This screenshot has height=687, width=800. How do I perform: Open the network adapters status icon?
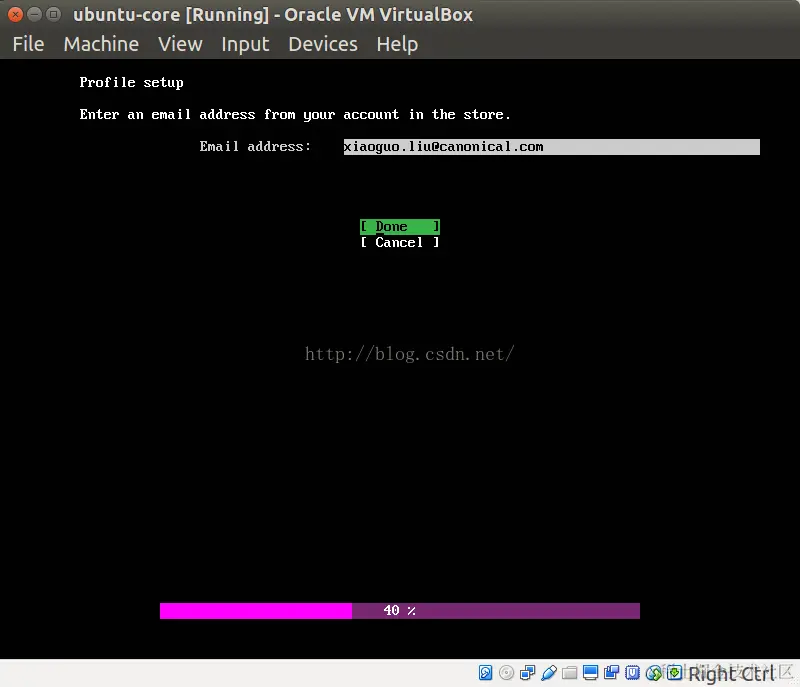[527, 673]
